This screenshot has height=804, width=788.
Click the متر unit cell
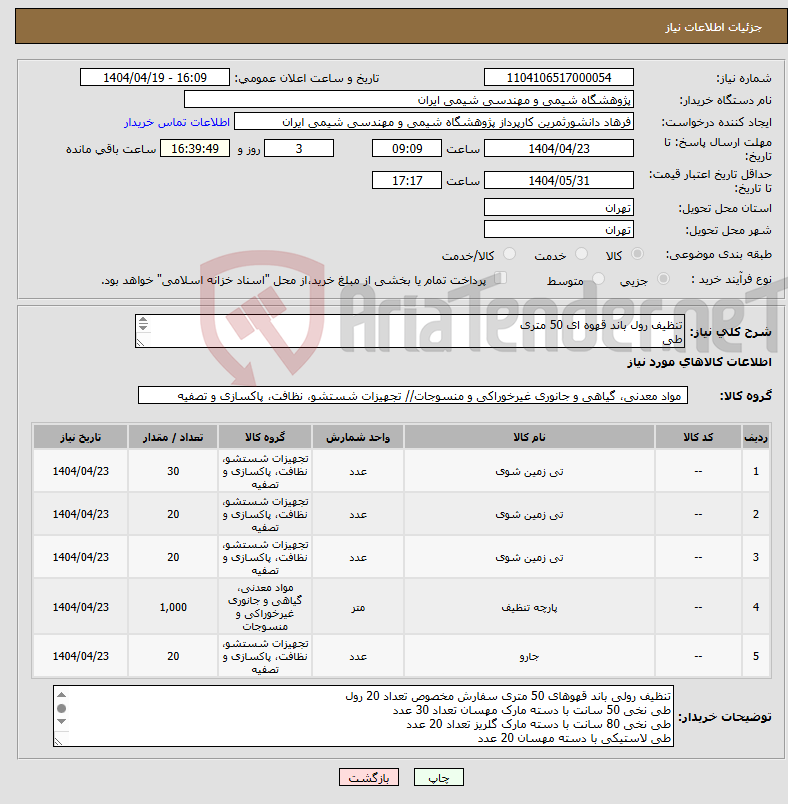coord(358,607)
